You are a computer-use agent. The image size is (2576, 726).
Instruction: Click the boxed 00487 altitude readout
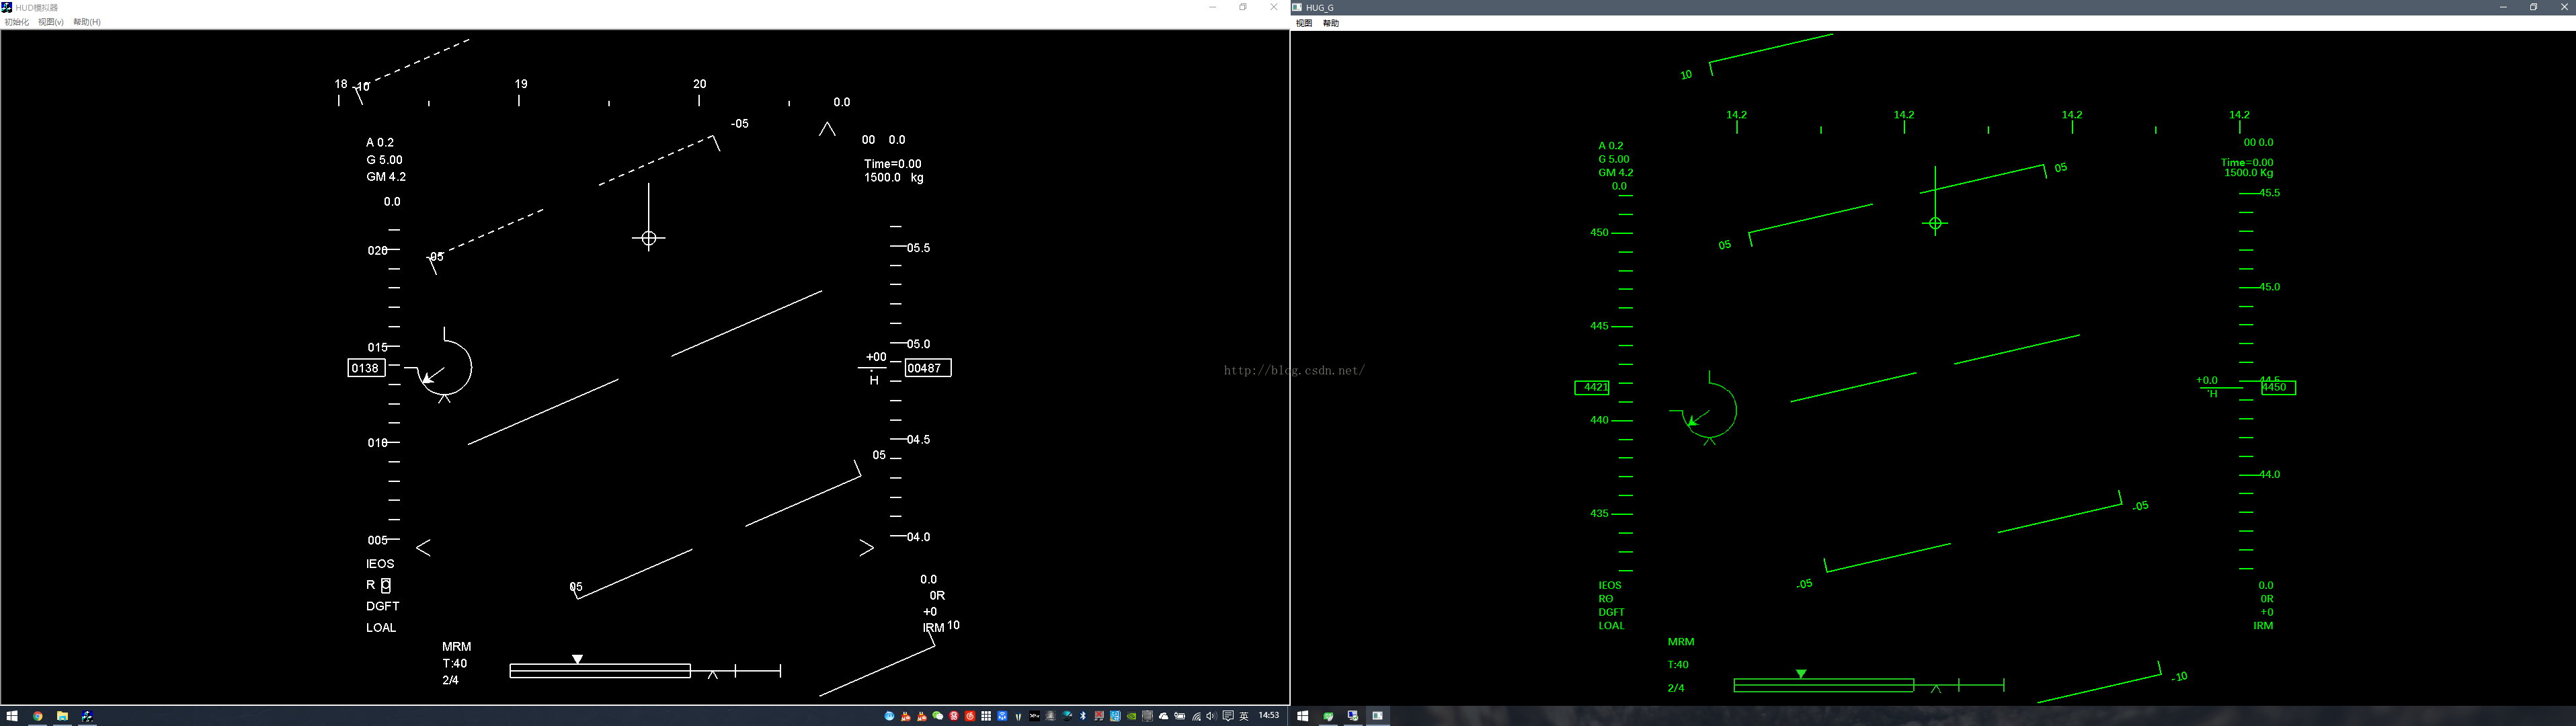click(928, 368)
